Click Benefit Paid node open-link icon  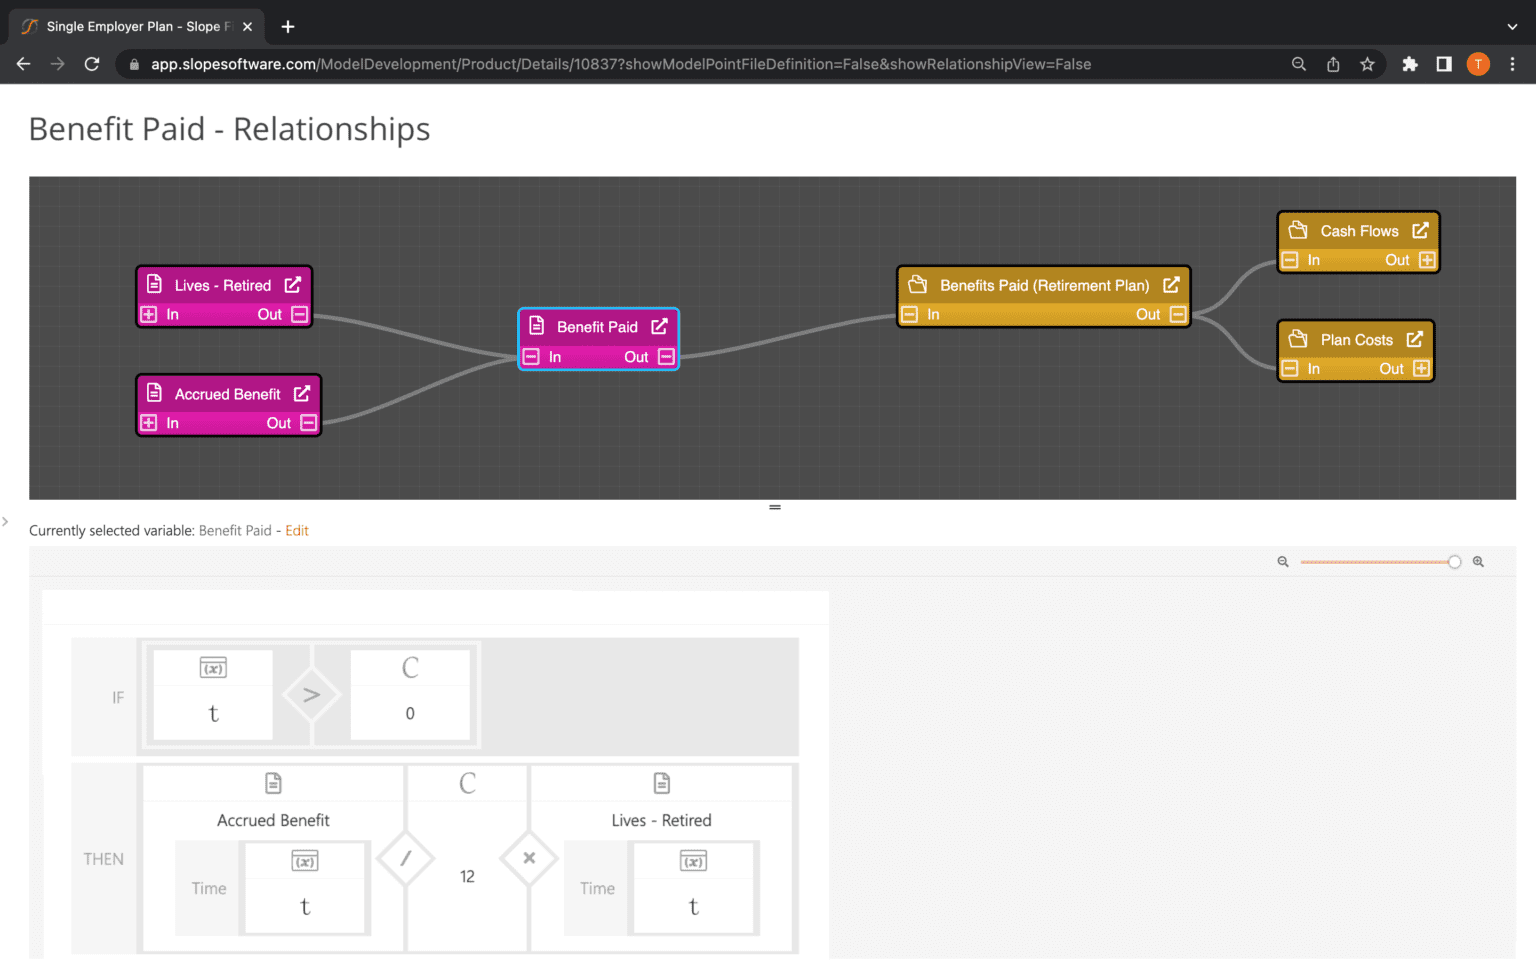click(x=659, y=327)
